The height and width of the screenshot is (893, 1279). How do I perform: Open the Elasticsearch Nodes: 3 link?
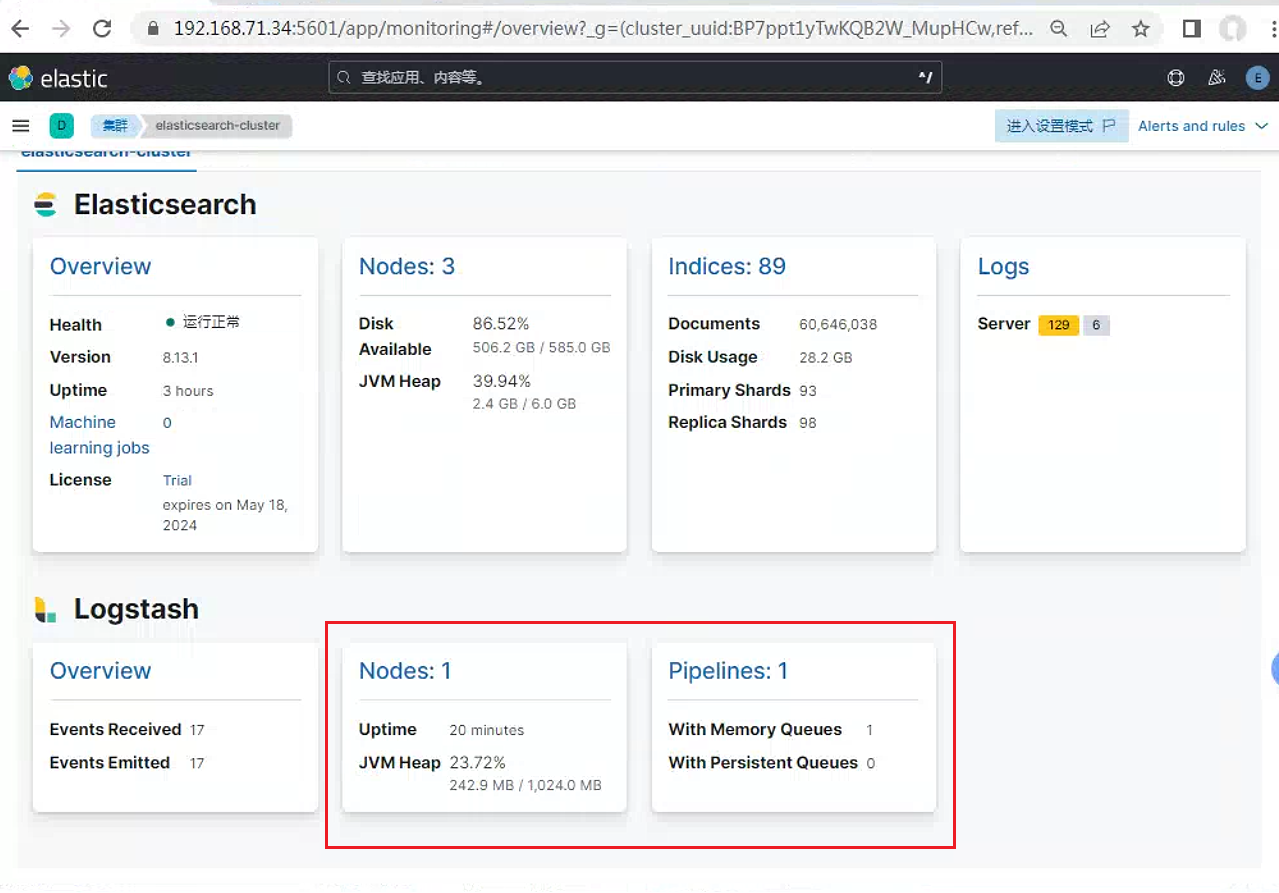(407, 266)
